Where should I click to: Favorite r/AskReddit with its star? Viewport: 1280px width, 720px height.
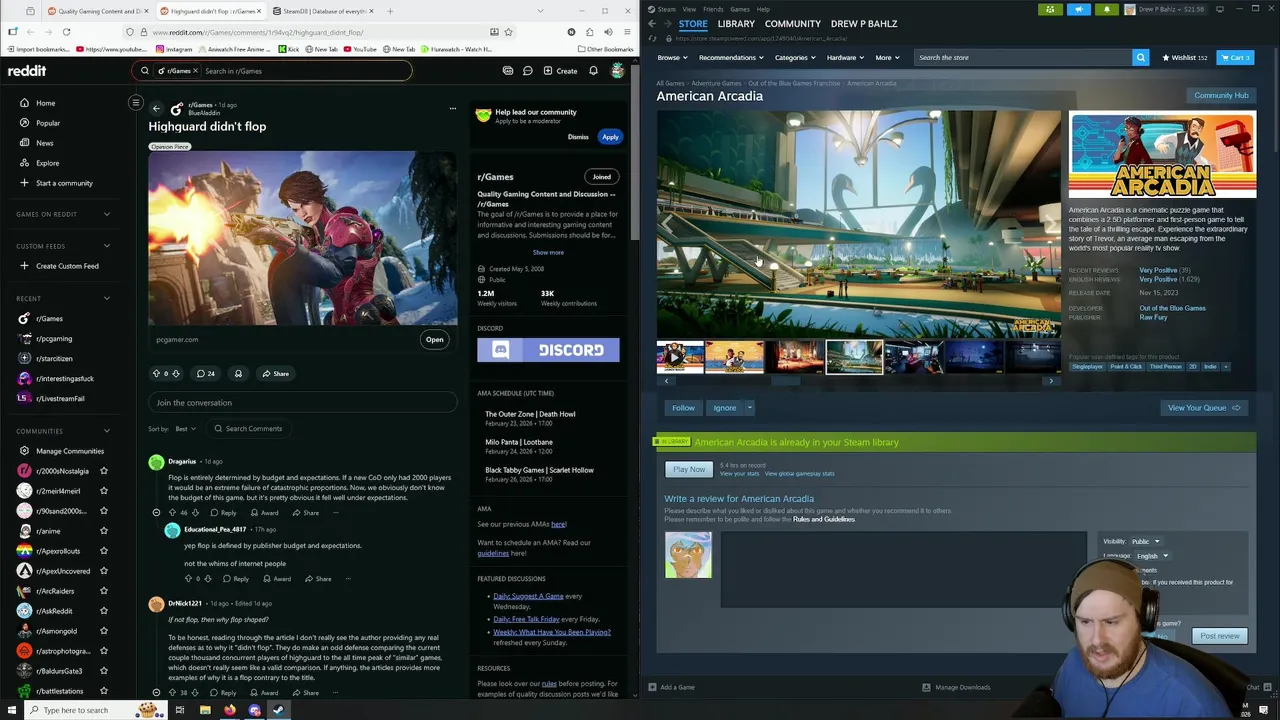(x=103, y=611)
